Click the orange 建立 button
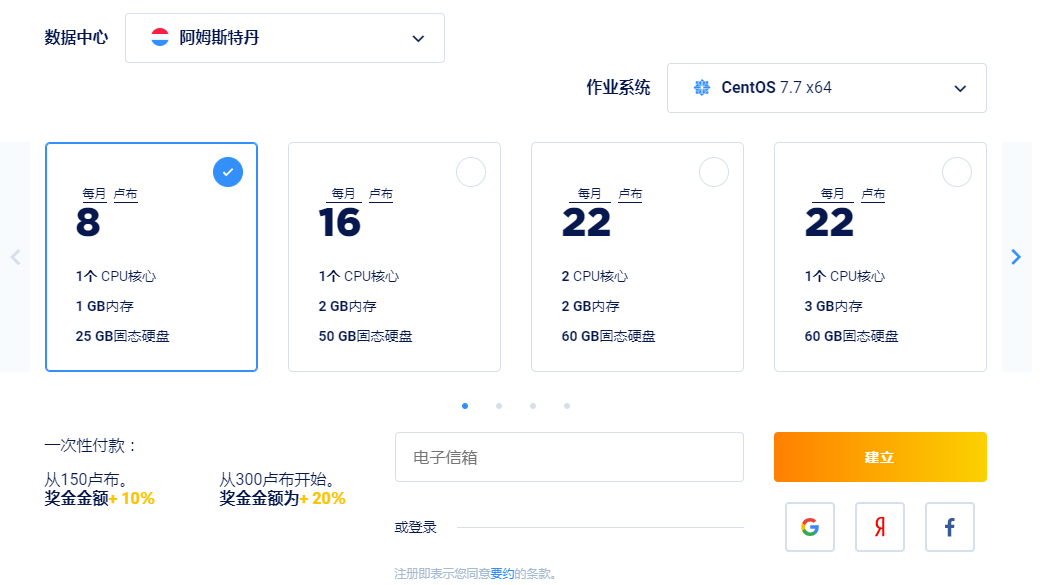This screenshot has height=585, width=1064. point(880,457)
